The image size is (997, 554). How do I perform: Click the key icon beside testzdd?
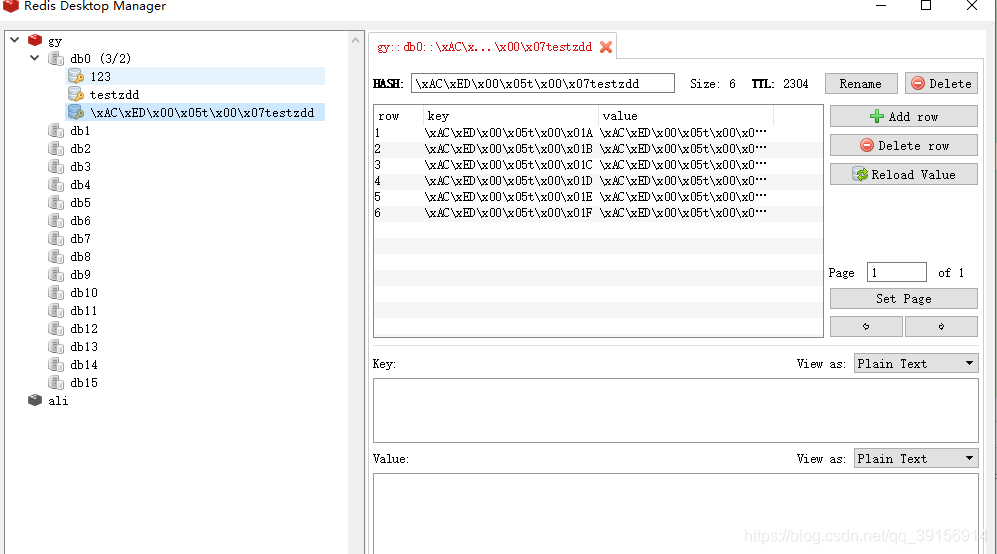[76, 94]
